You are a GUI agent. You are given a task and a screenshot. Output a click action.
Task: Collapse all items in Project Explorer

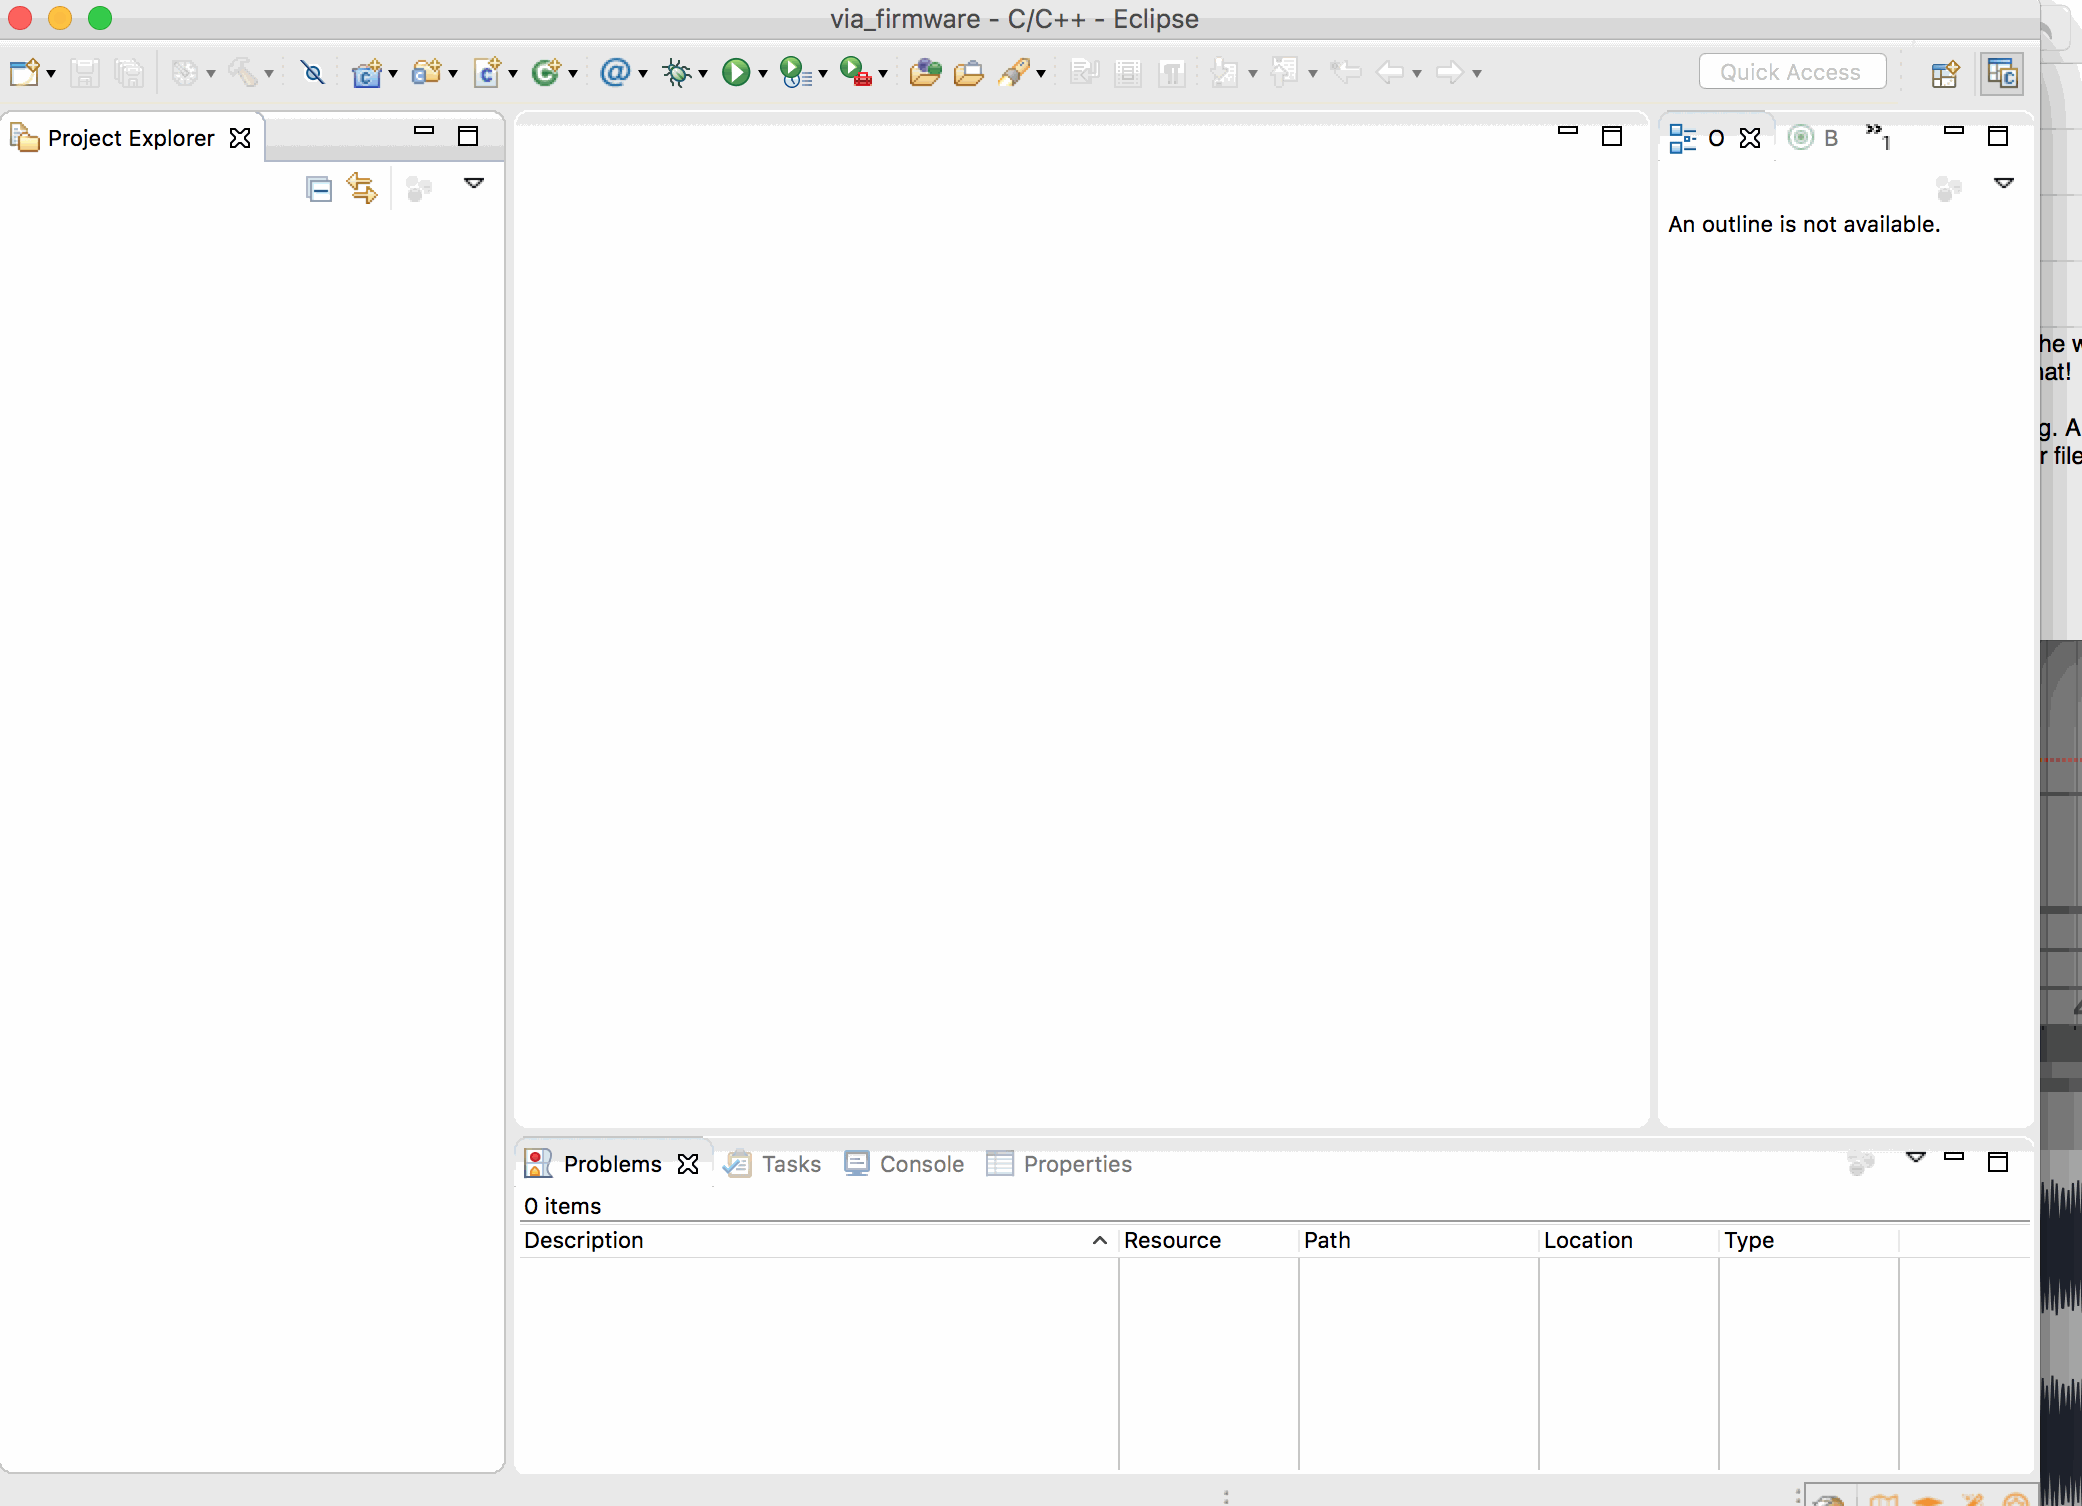pyautogui.click(x=318, y=187)
